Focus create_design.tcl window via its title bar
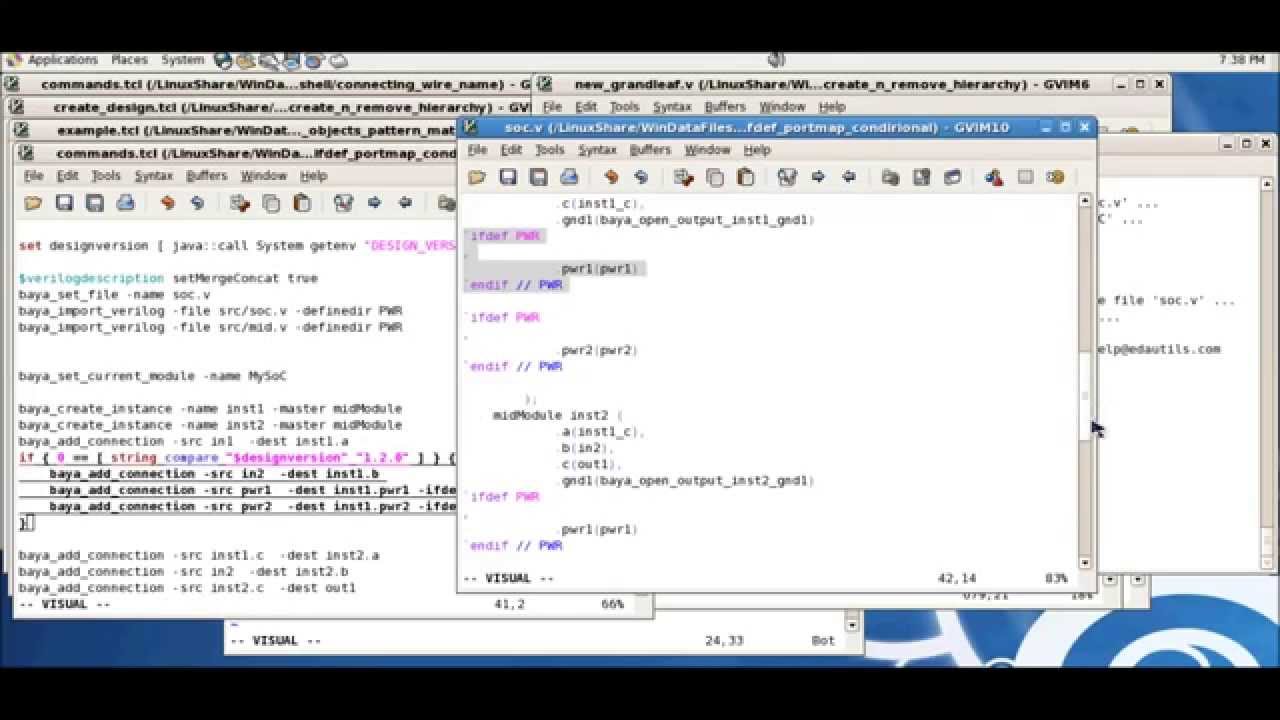The image size is (1280, 720). coord(270,107)
